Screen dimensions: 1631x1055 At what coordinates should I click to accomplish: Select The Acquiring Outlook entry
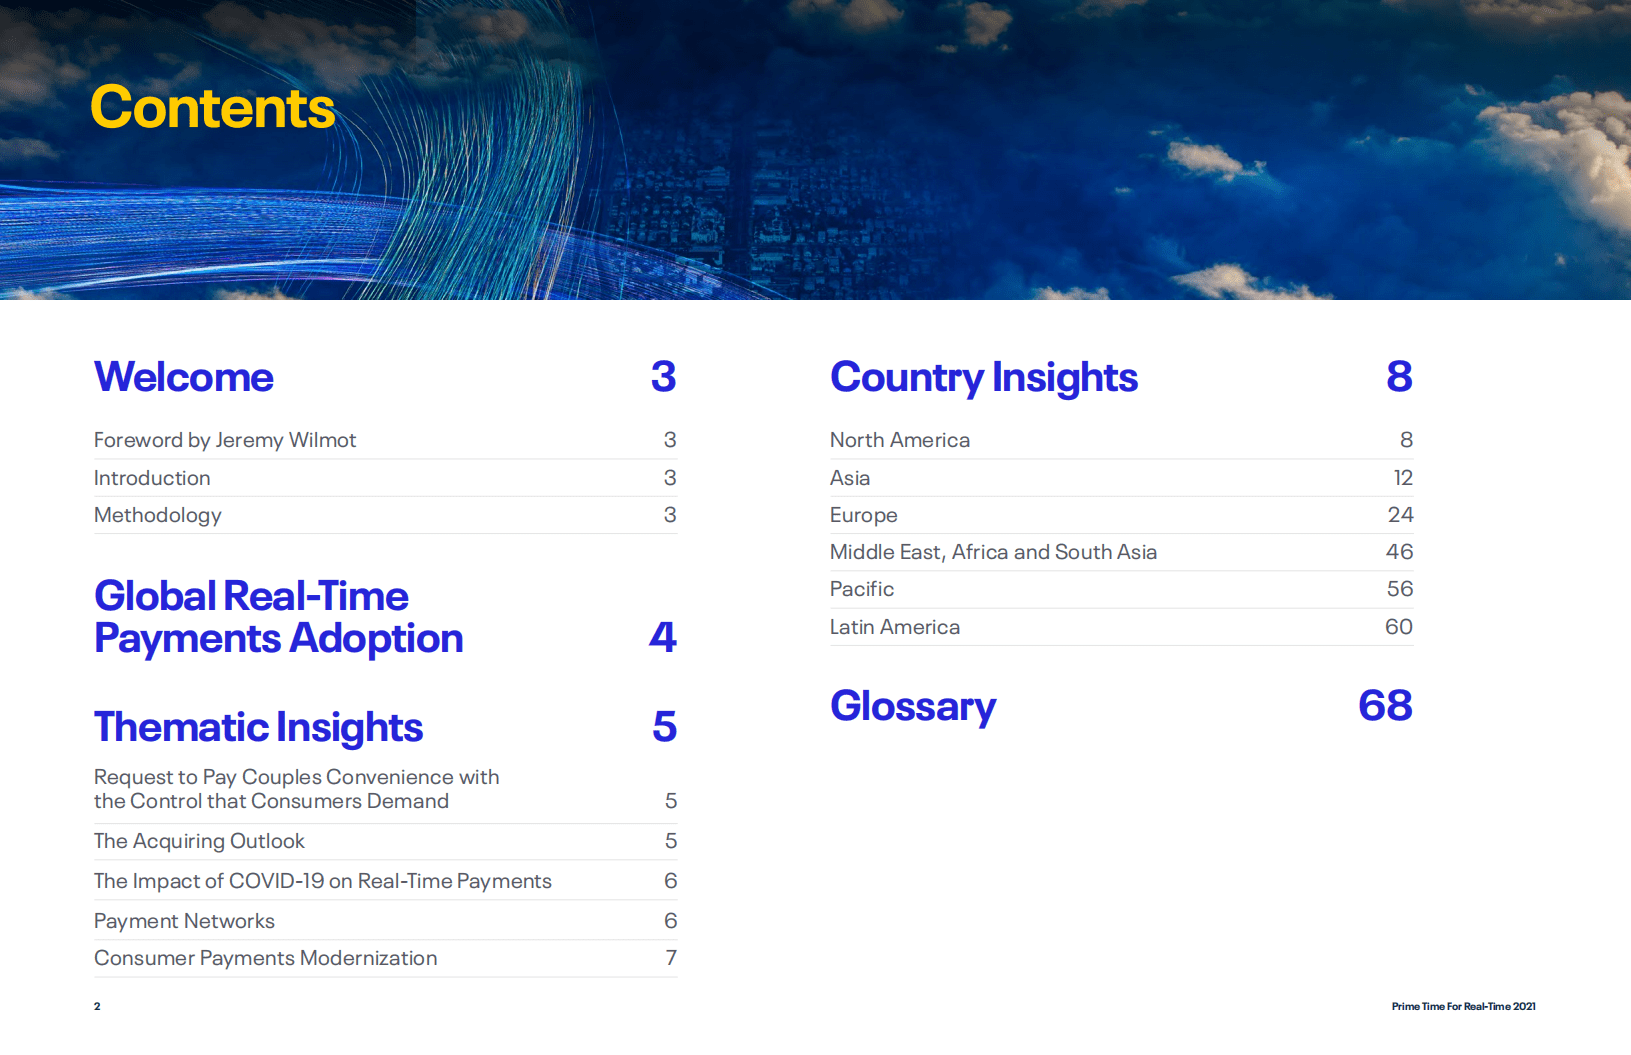tap(199, 841)
